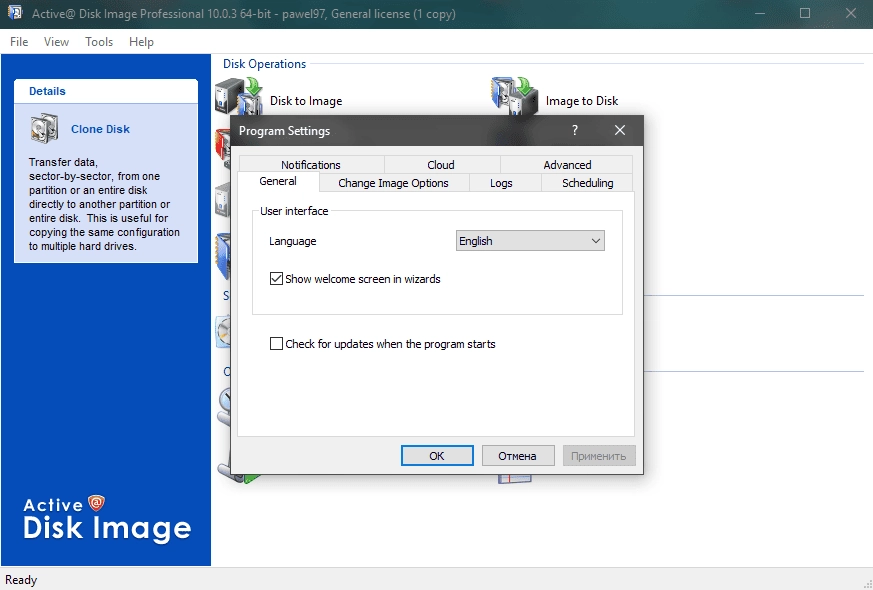Viewport: 873px width, 590px height.
Task: Click the Clone Disk link in Details
Action: tap(100, 129)
